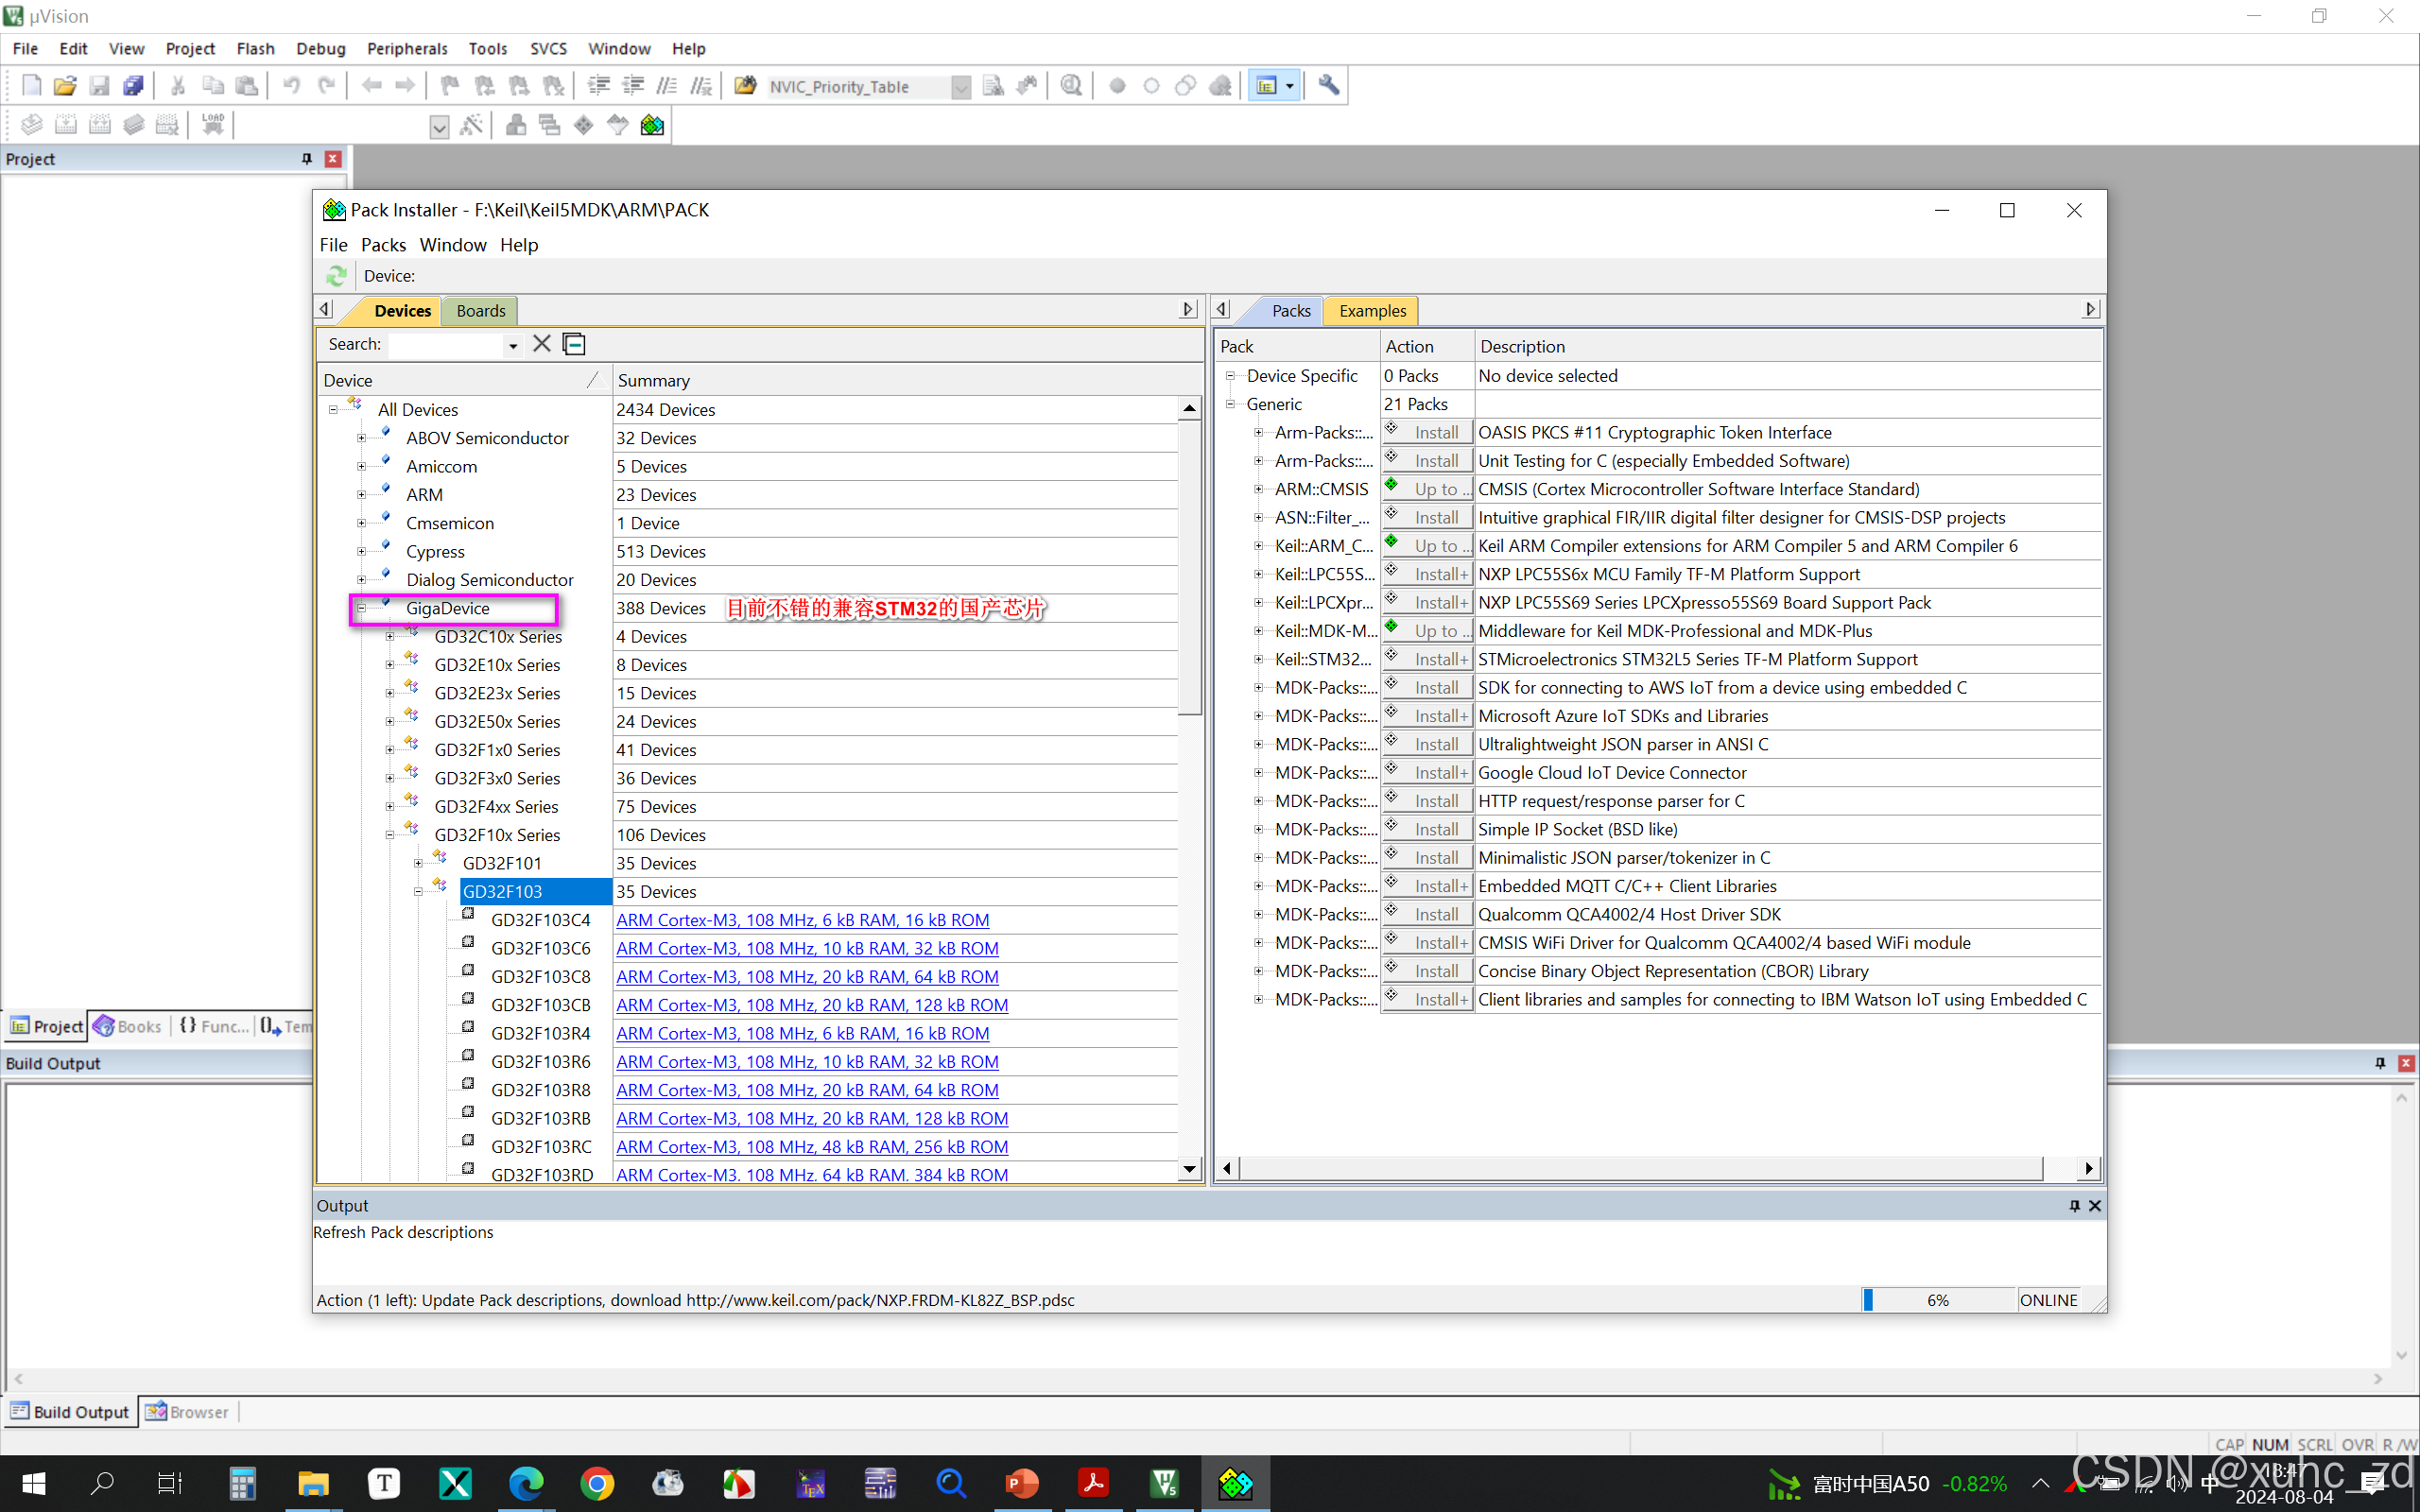Image resolution: width=2420 pixels, height=1512 pixels.
Task: Click the Packs pane horizontal scrollbar
Action: click(1640, 1168)
